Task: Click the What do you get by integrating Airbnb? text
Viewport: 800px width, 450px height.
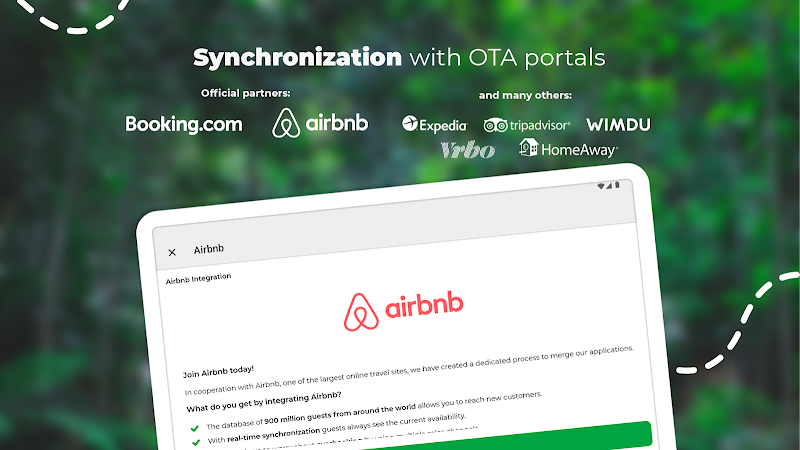Action: pyautogui.click(x=264, y=402)
